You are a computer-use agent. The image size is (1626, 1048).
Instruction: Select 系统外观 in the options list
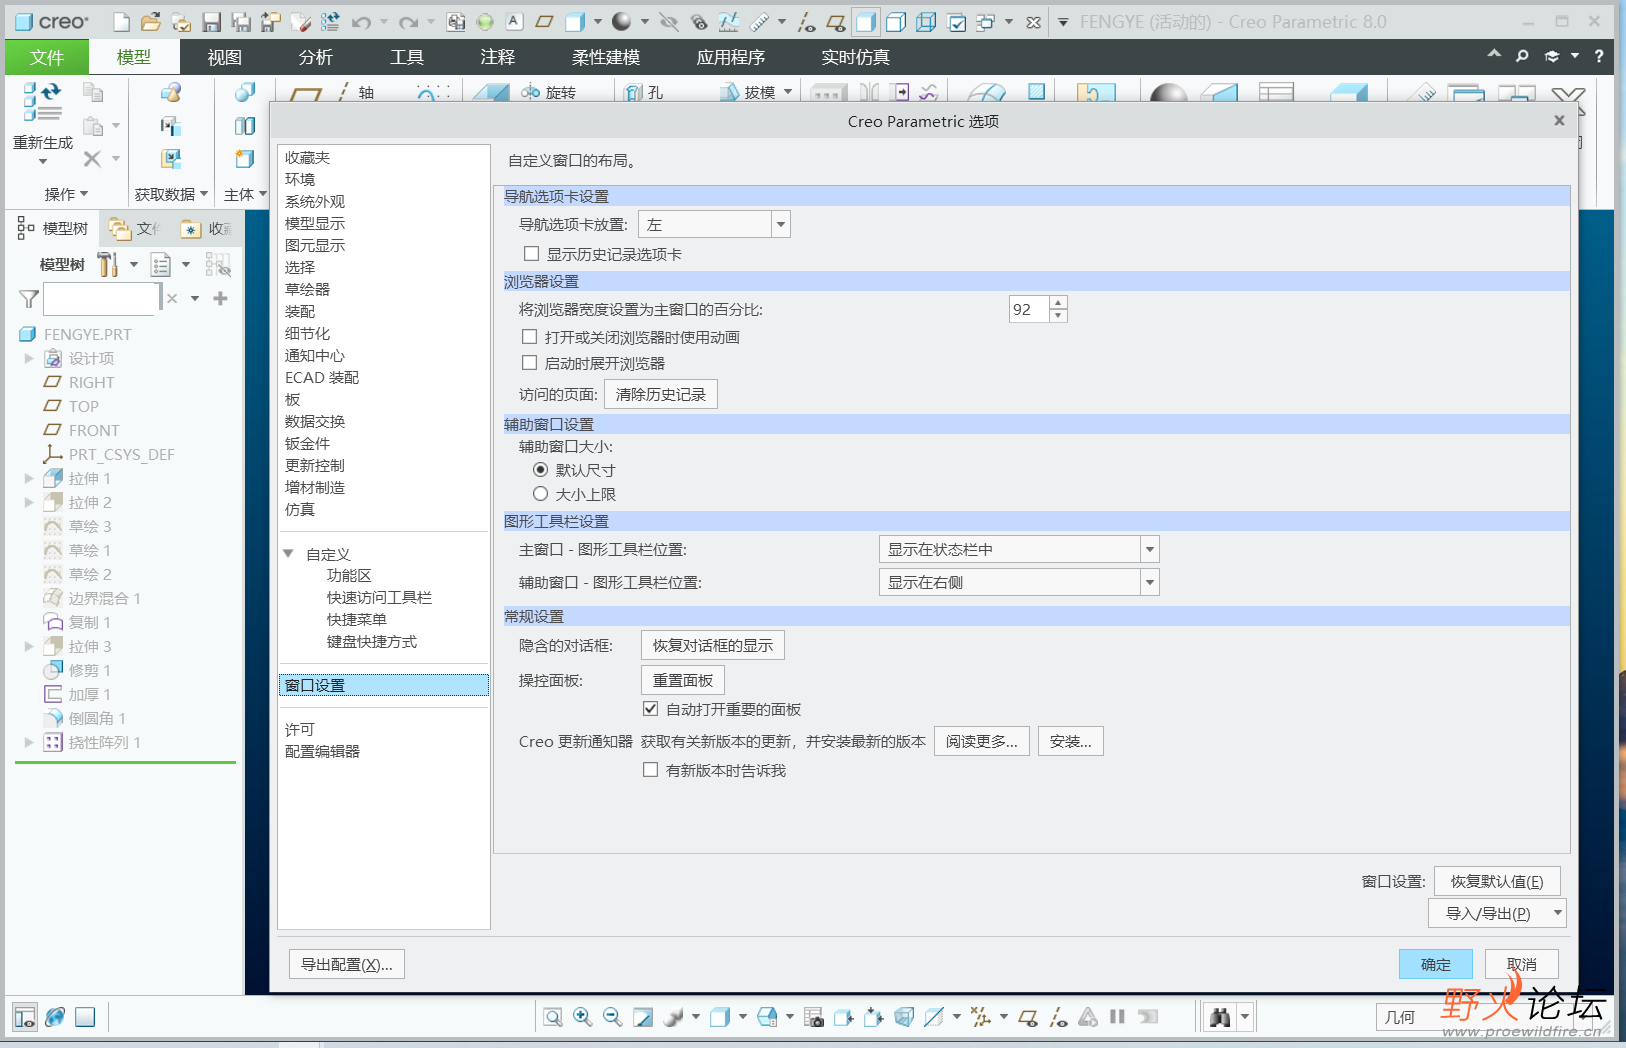pyautogui.click(x=315, y=201)
